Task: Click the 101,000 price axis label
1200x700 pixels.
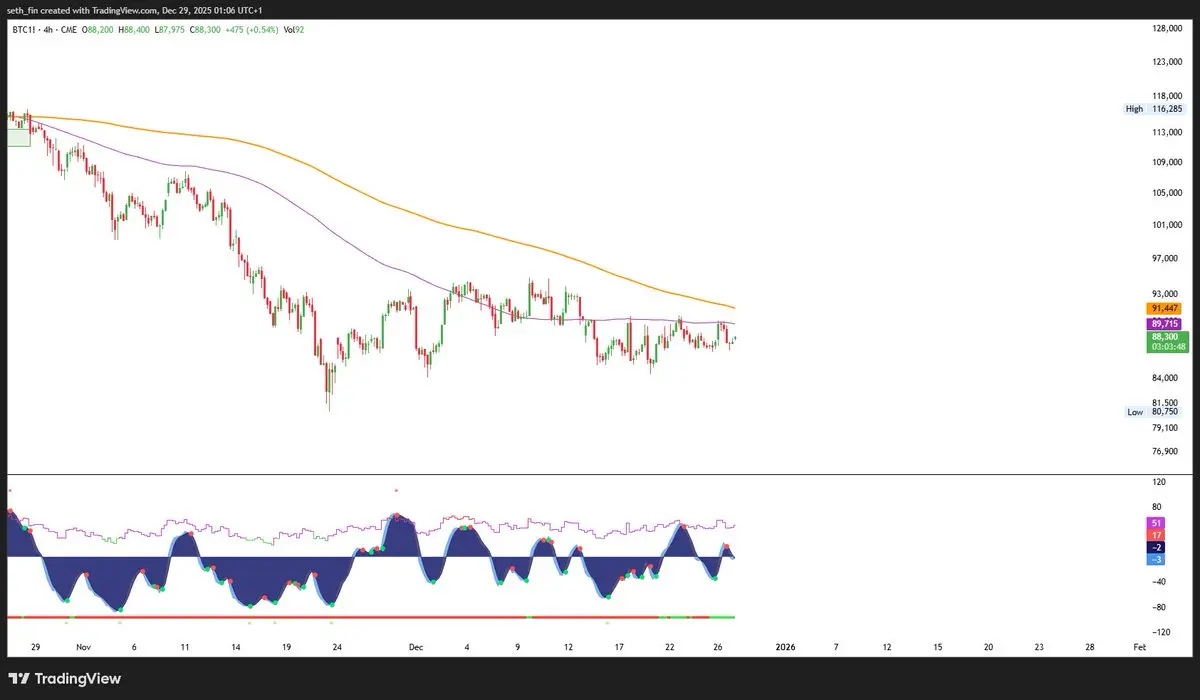Action: coord(1167,225)
